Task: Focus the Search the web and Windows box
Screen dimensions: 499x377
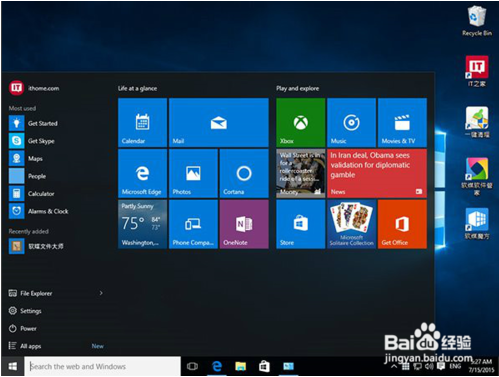Action: pyautogui.click(x=102, y=366)
